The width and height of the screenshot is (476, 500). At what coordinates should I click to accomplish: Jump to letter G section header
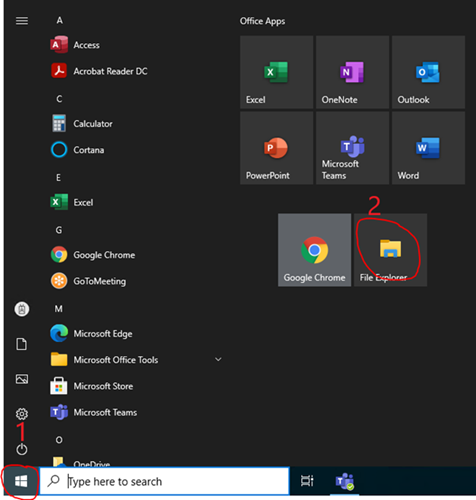coord(59,230)
